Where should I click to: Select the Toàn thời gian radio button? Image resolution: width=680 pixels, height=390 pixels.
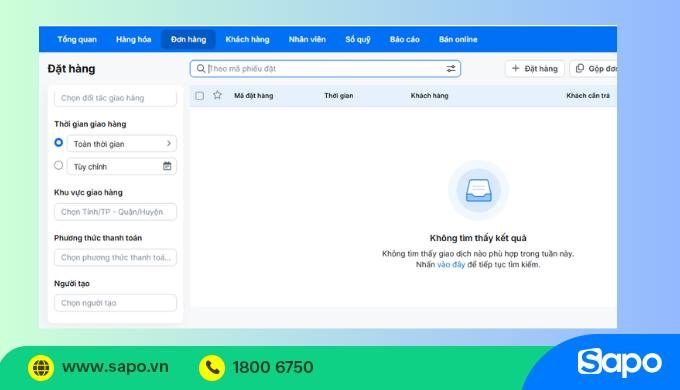point(59,142)
